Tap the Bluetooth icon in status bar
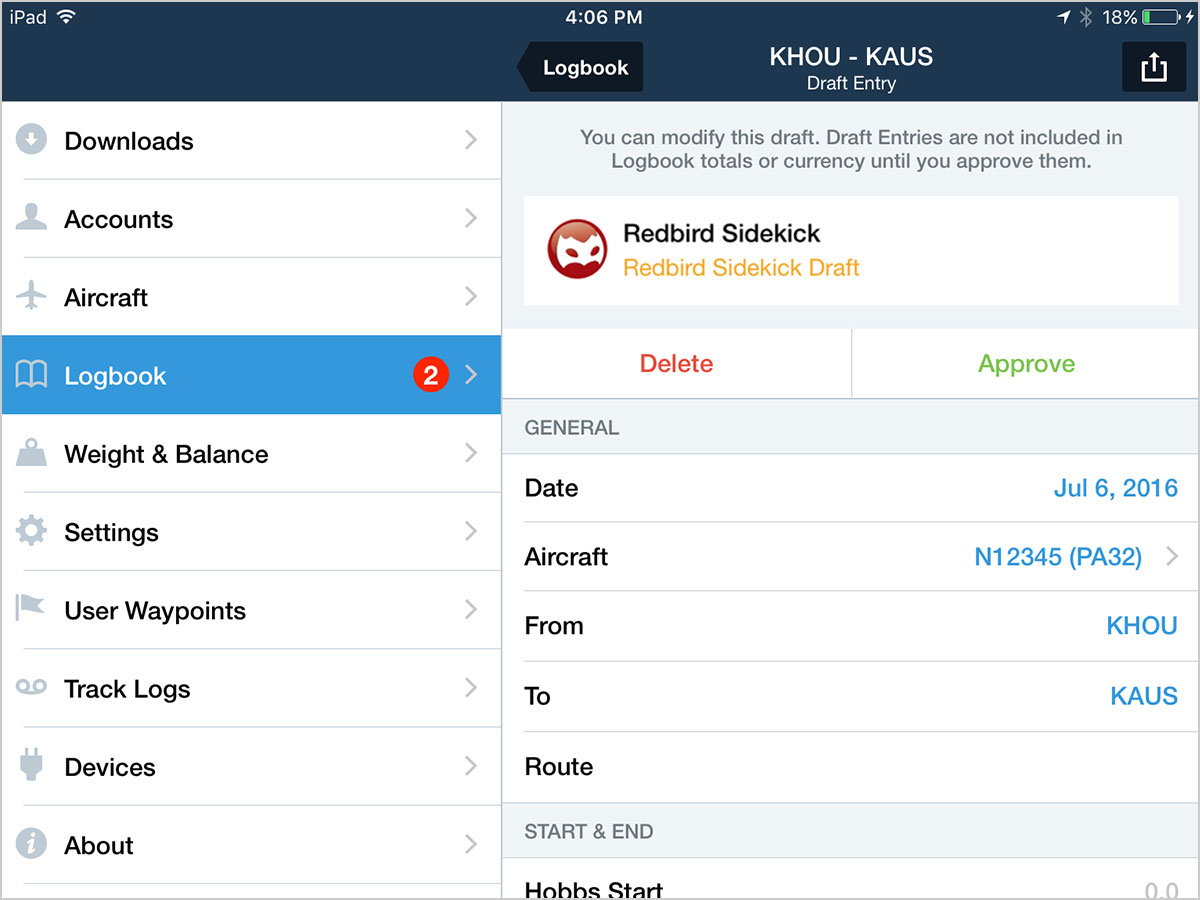 pyautogui.click(x=1086, y=17)
